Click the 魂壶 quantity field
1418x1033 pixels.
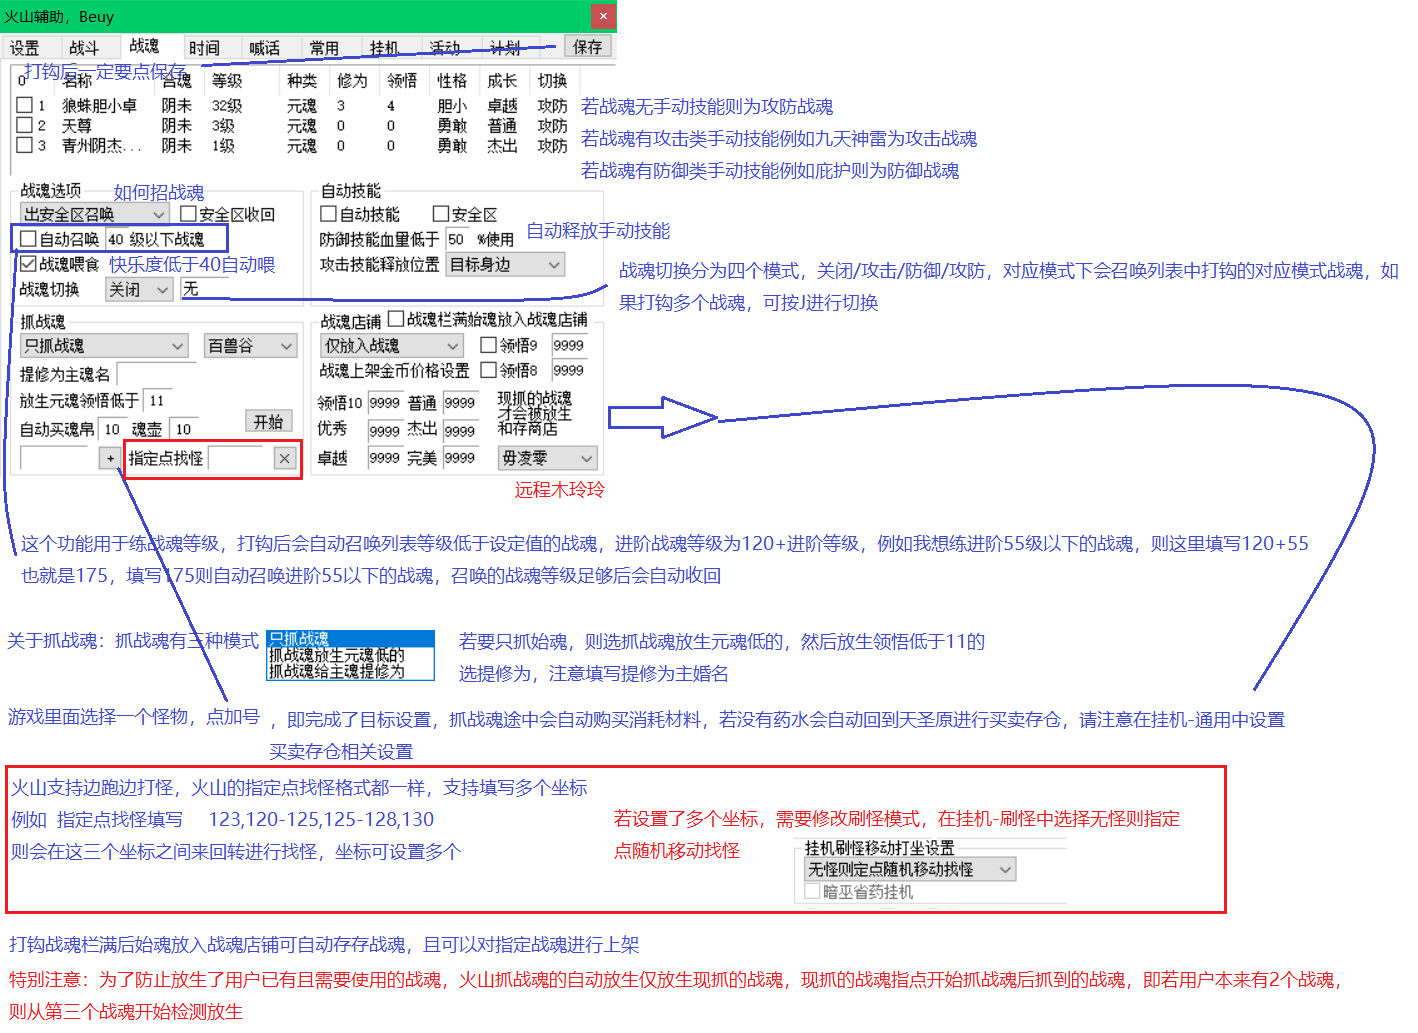(x=185, y=429)
